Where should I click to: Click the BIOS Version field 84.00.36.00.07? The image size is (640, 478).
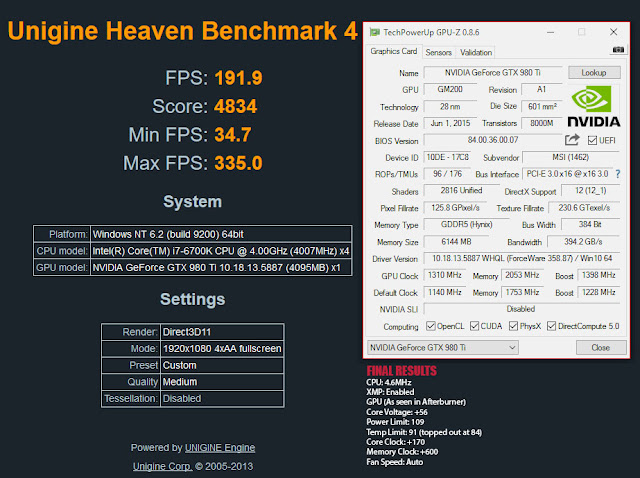point(493,140)
